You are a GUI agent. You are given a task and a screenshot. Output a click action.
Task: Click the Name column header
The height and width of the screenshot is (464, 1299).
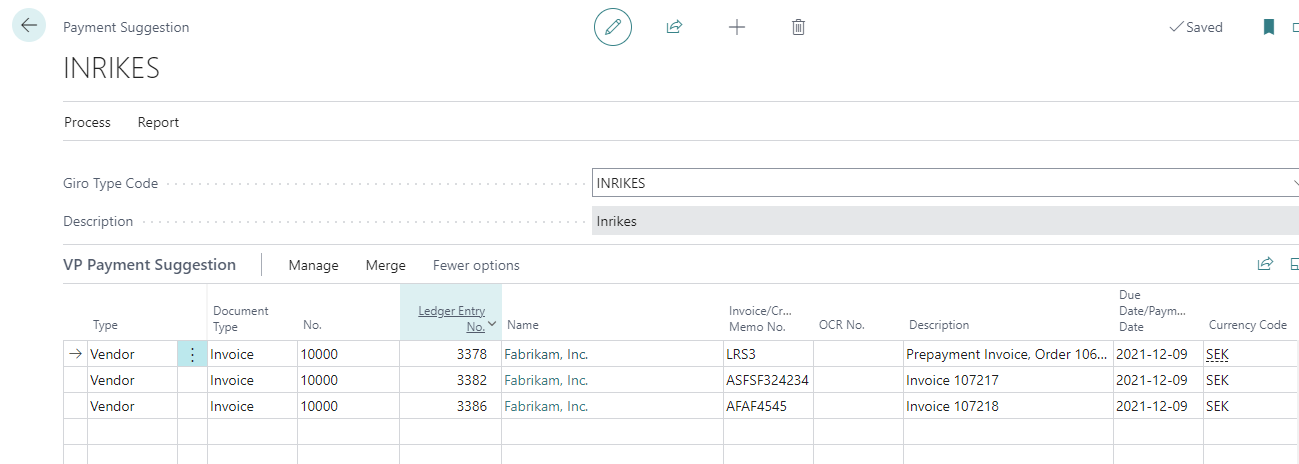click(523, 325)
